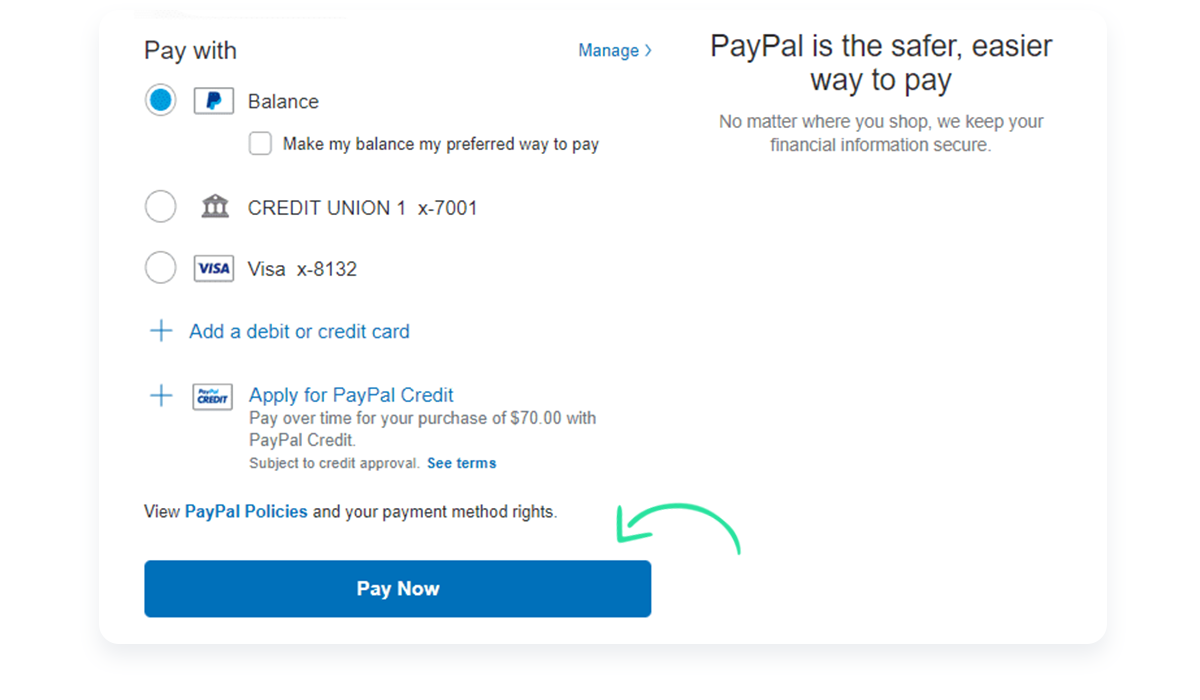The width and height of the screenshot is (1200, 700).
Task: Check Make my balance my preferred way to pay
Action: click(260, 144)
